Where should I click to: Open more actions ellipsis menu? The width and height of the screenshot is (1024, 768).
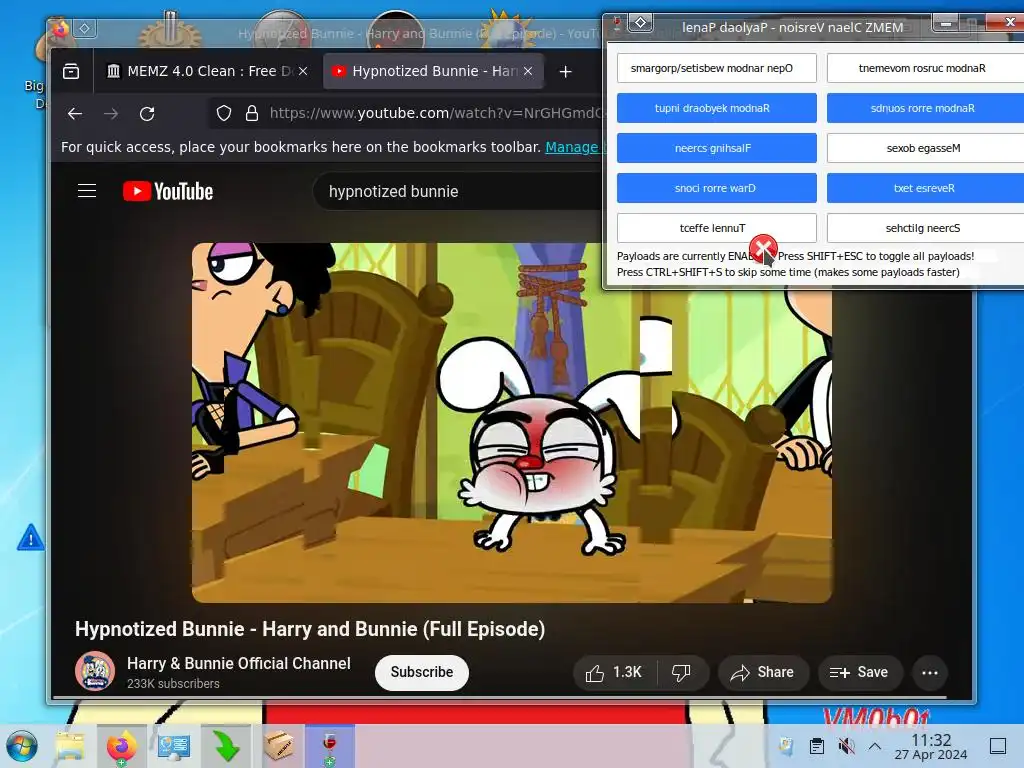[930, 673]
